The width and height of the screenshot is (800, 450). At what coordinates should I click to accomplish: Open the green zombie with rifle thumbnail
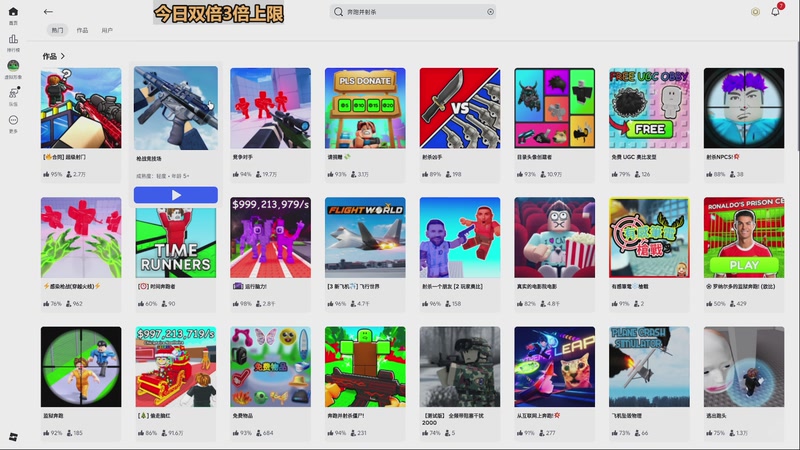click(365, 367)
